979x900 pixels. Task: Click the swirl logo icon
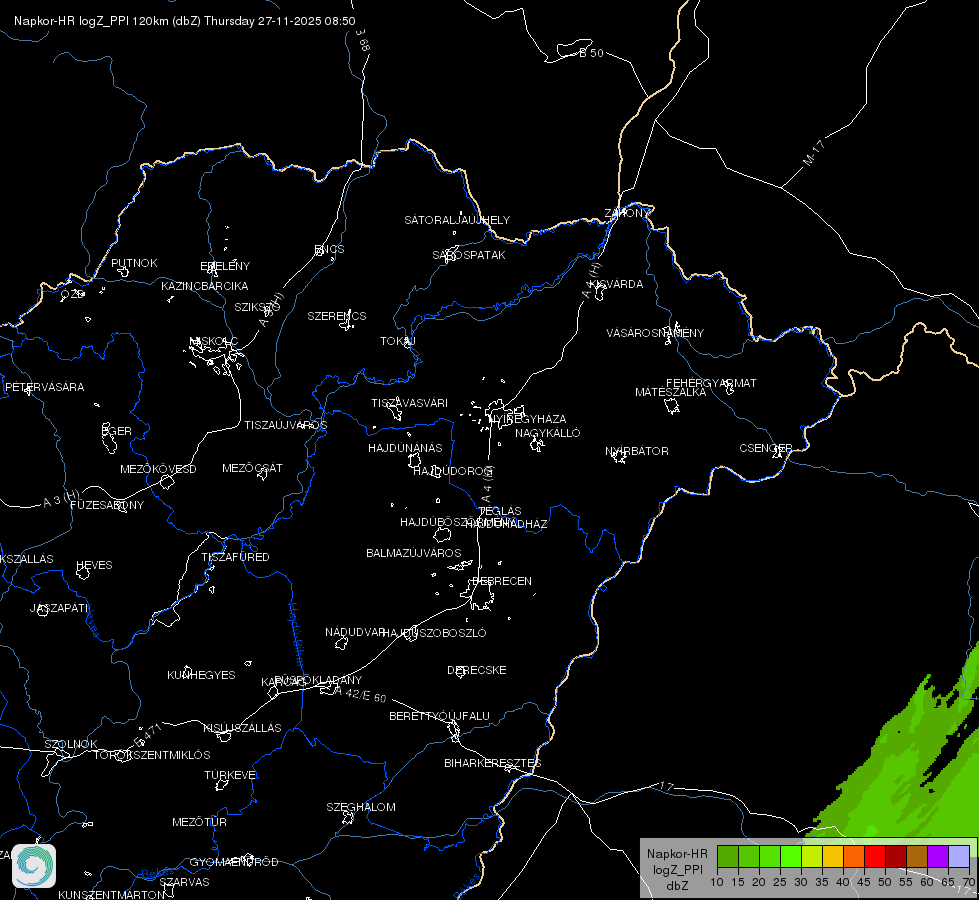(34, 866)
